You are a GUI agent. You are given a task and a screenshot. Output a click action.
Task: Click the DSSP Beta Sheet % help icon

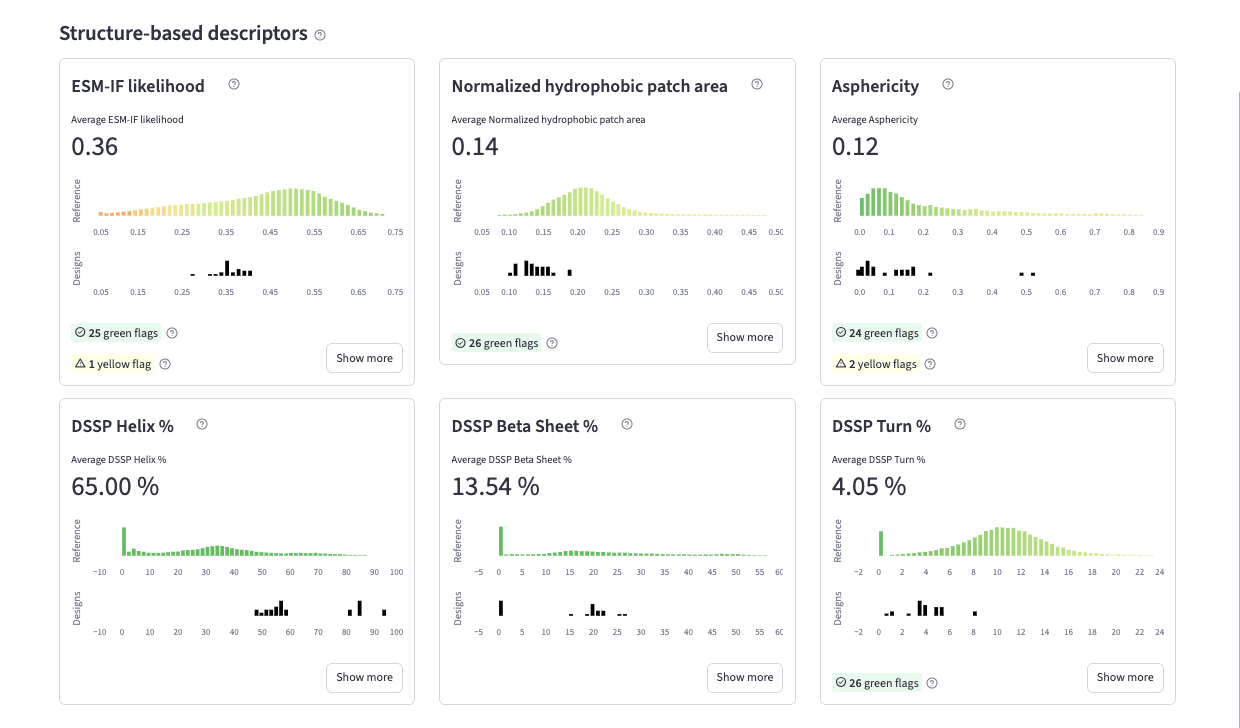[x=627, y=425]
